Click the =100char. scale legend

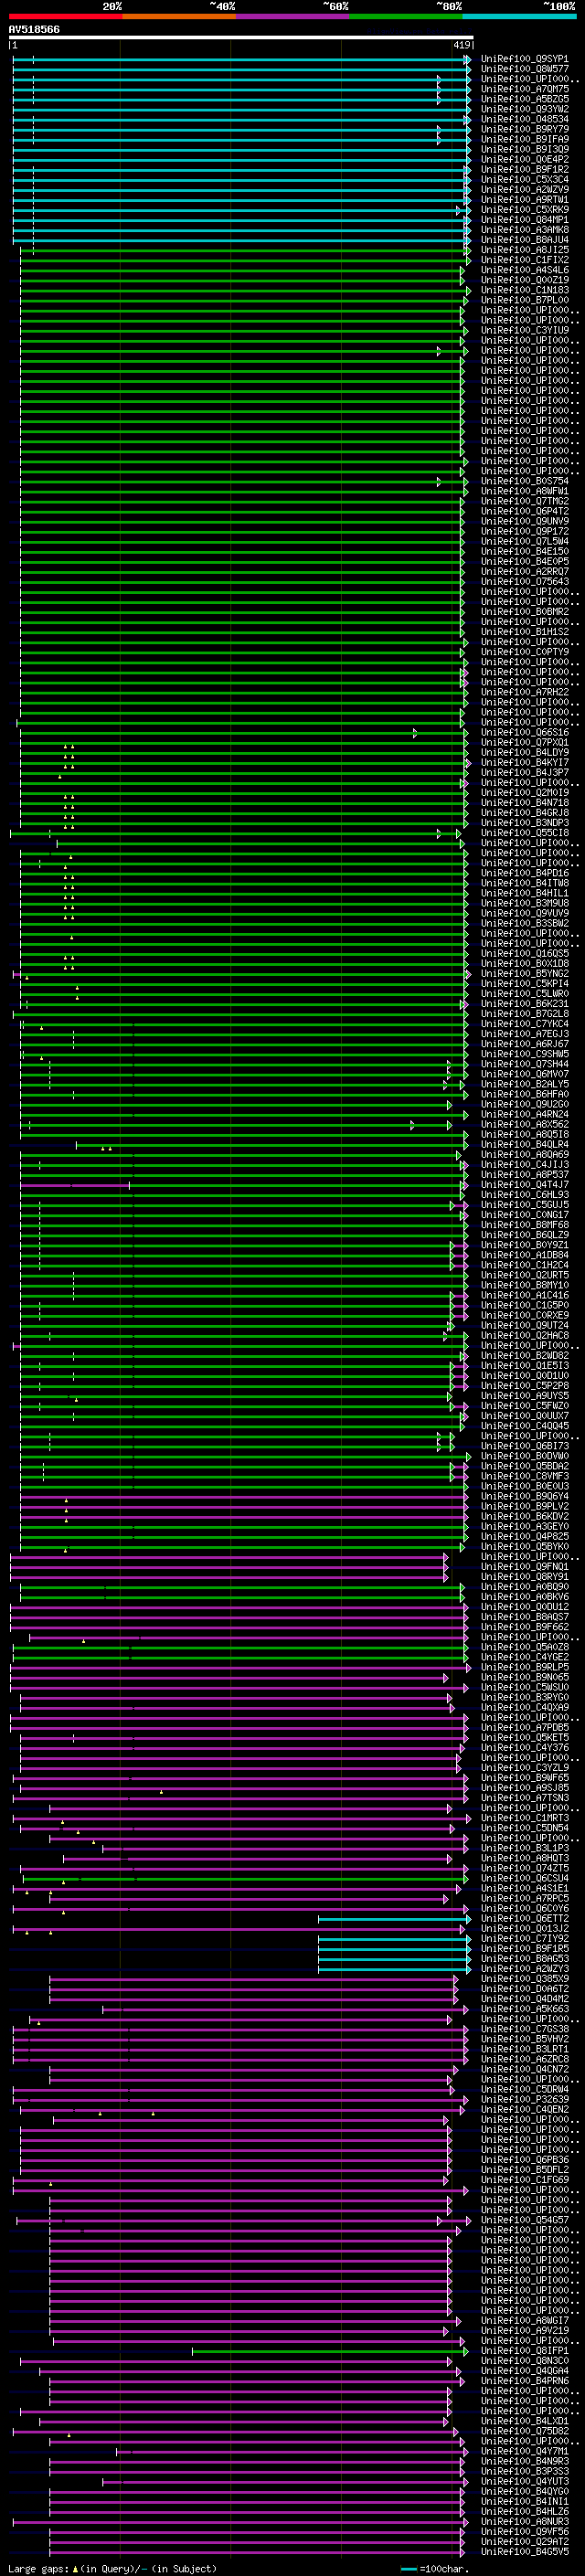point(434,2569)
